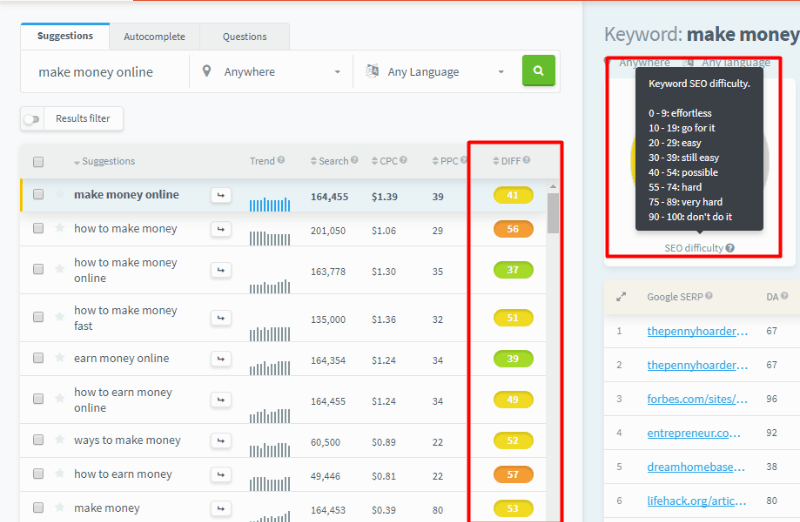Toggle the Results filter switch
Viewport: 800px width, 522px height.
32,119
